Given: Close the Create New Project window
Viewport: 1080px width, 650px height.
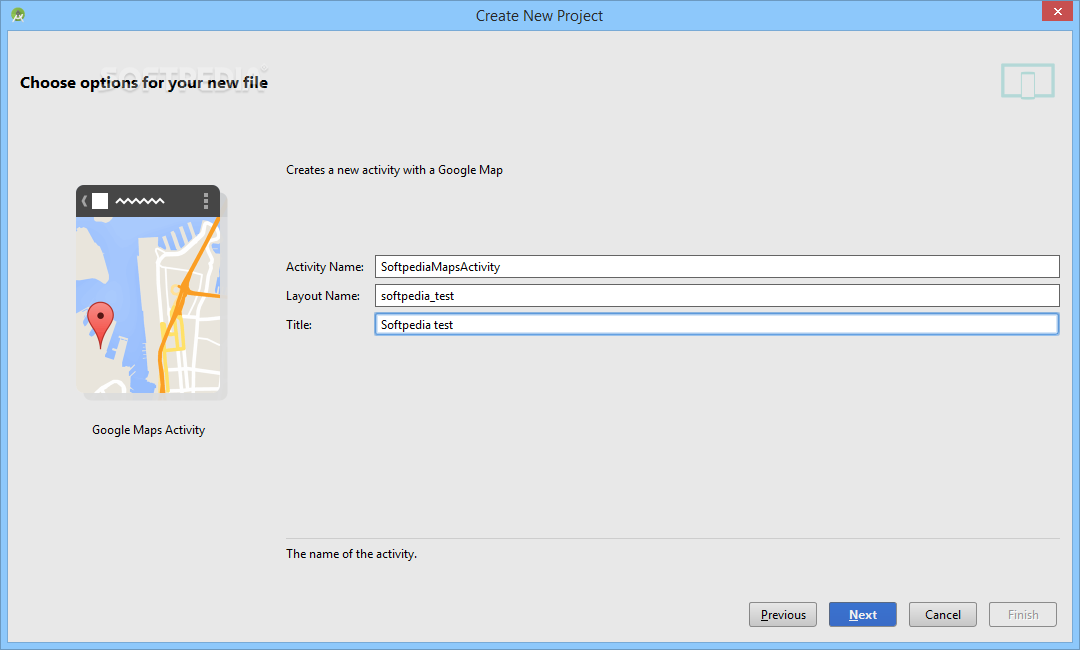Looking at the screenshot, I should pyautogui.click(x=1057, y=12).
